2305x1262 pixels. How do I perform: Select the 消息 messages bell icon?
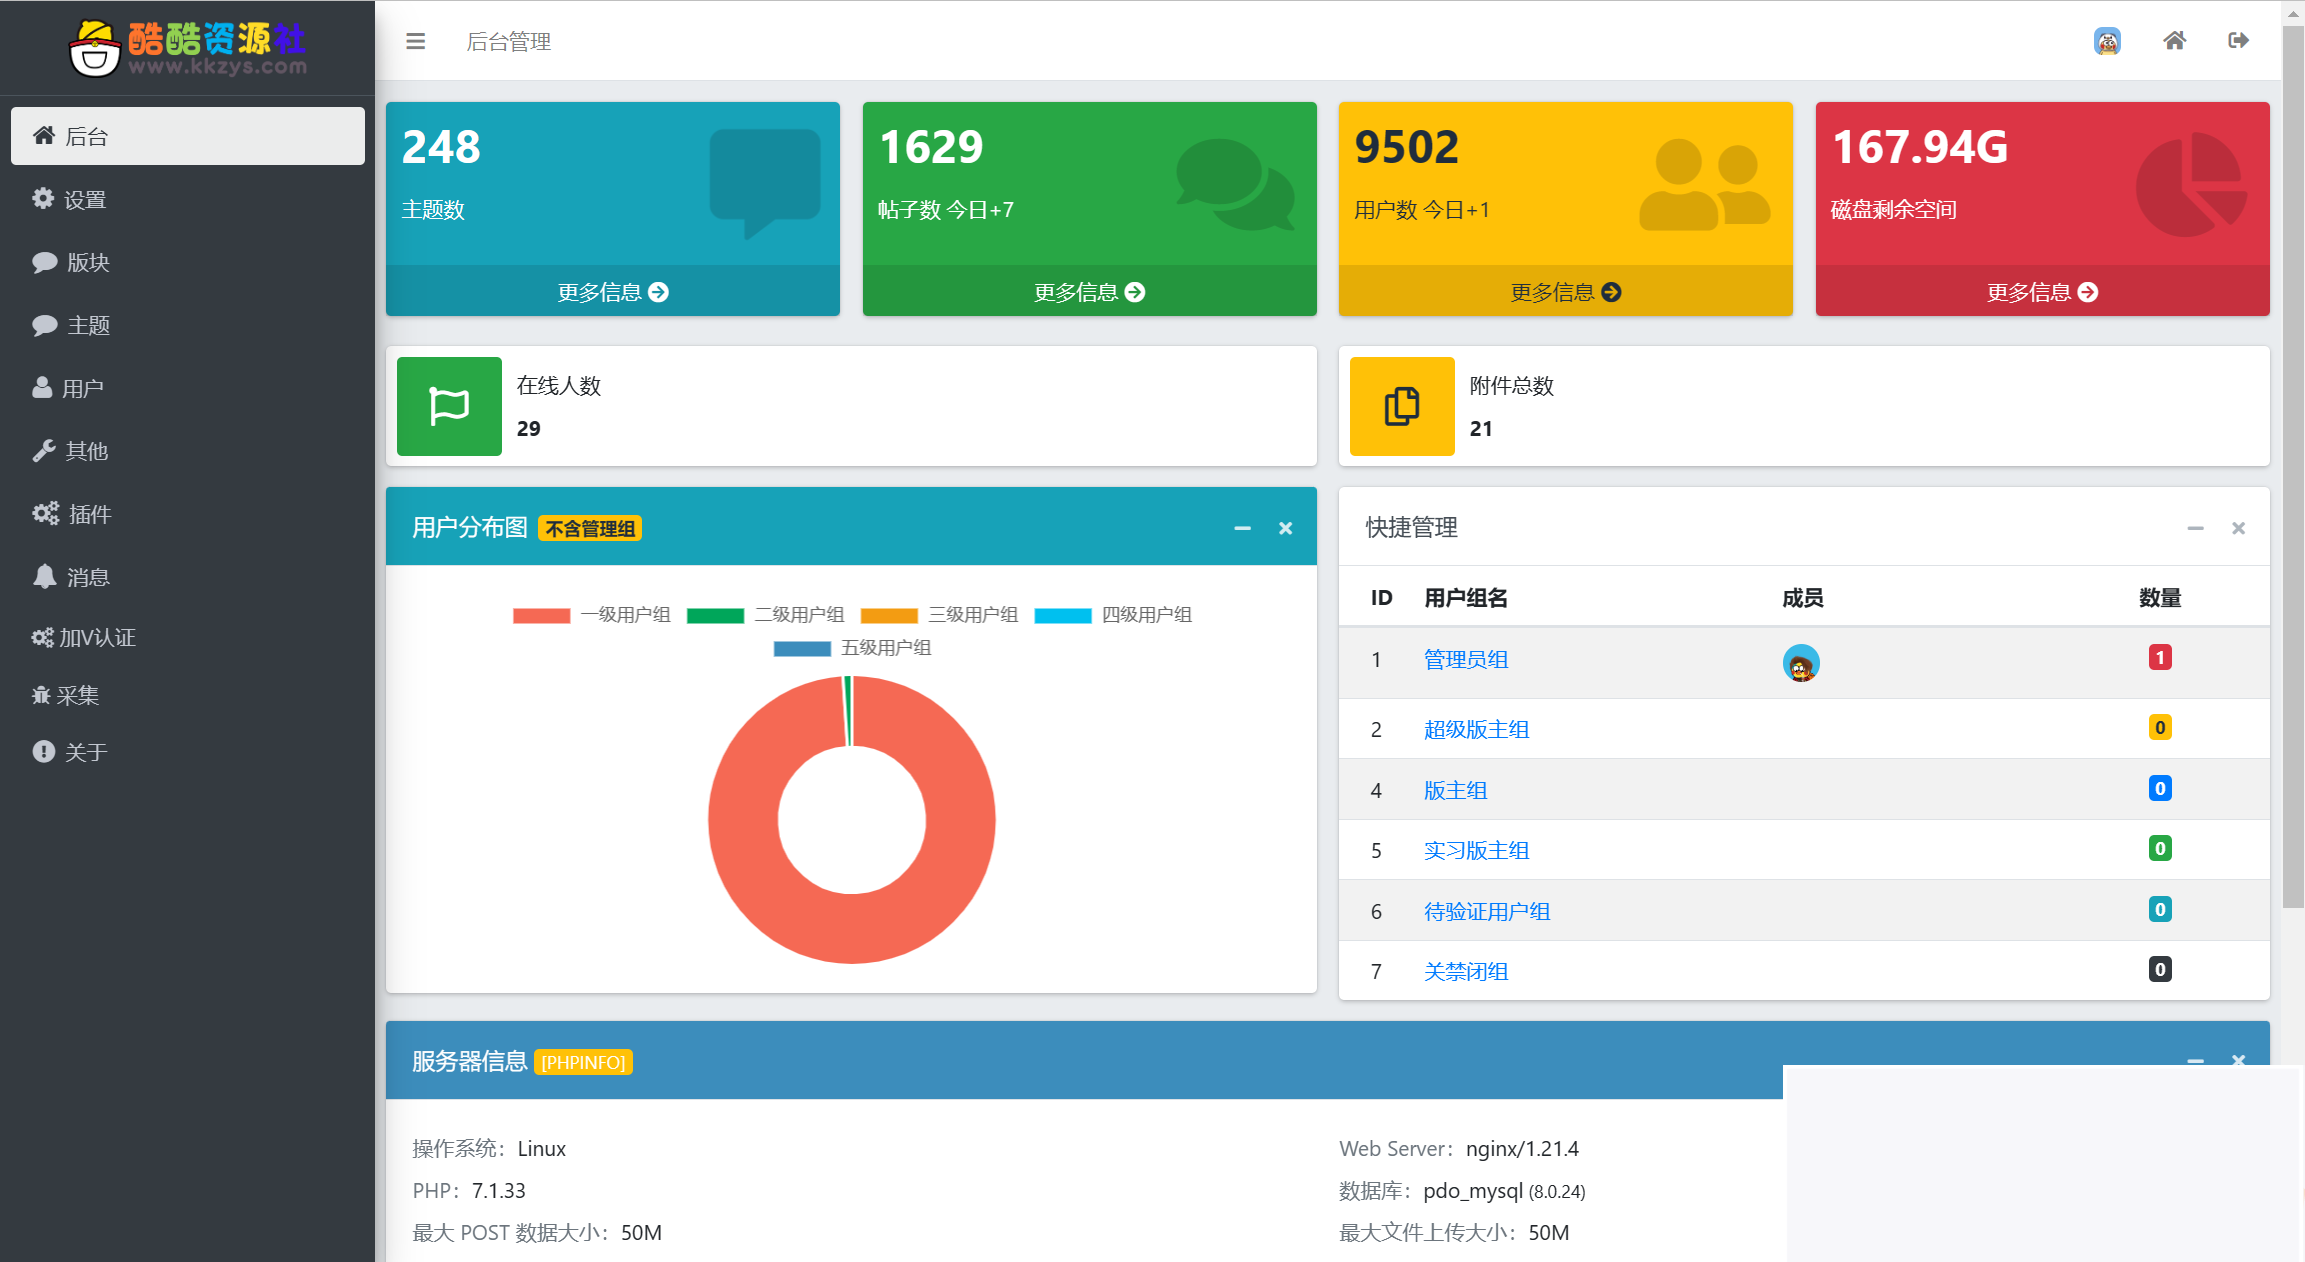coord(44,576)
